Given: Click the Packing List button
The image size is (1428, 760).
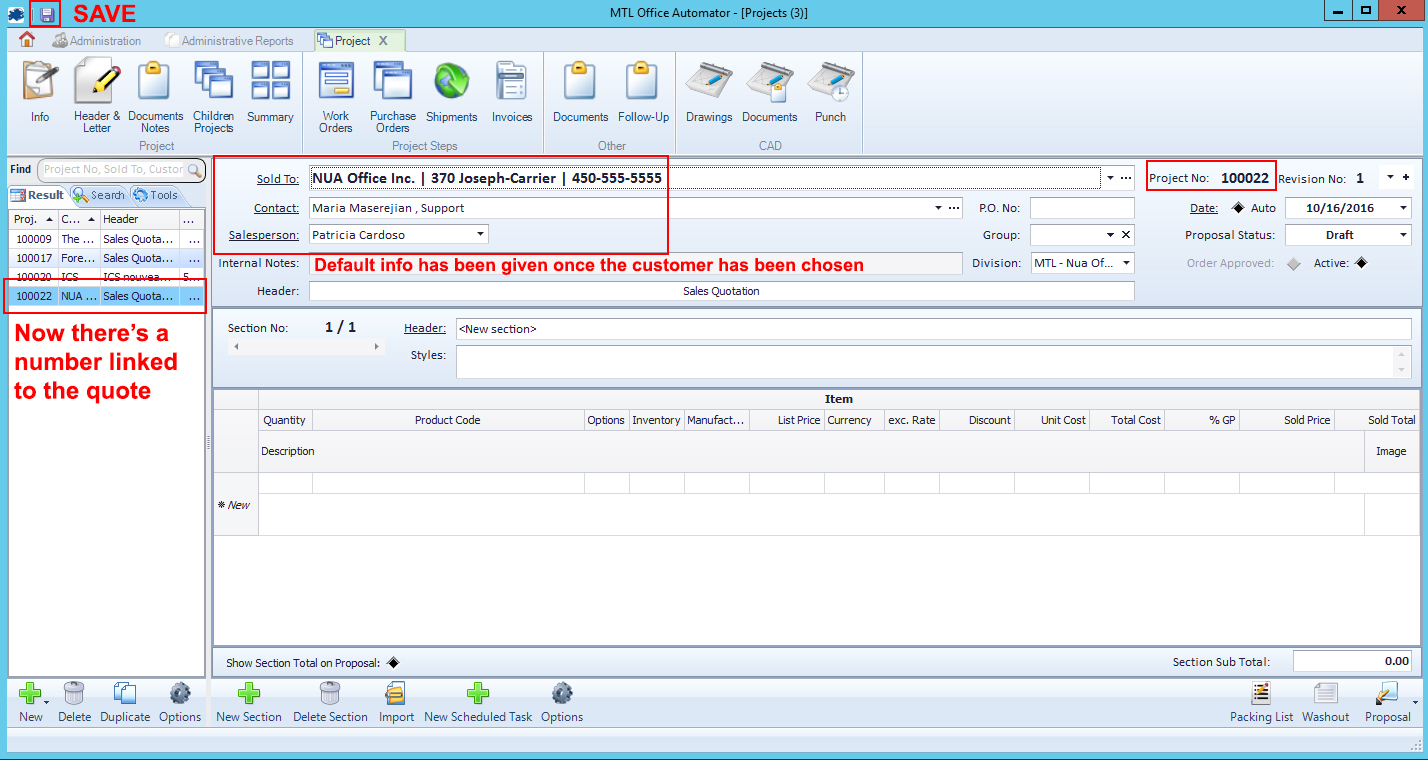Looking at the screenshot, I should point(1261,703).
